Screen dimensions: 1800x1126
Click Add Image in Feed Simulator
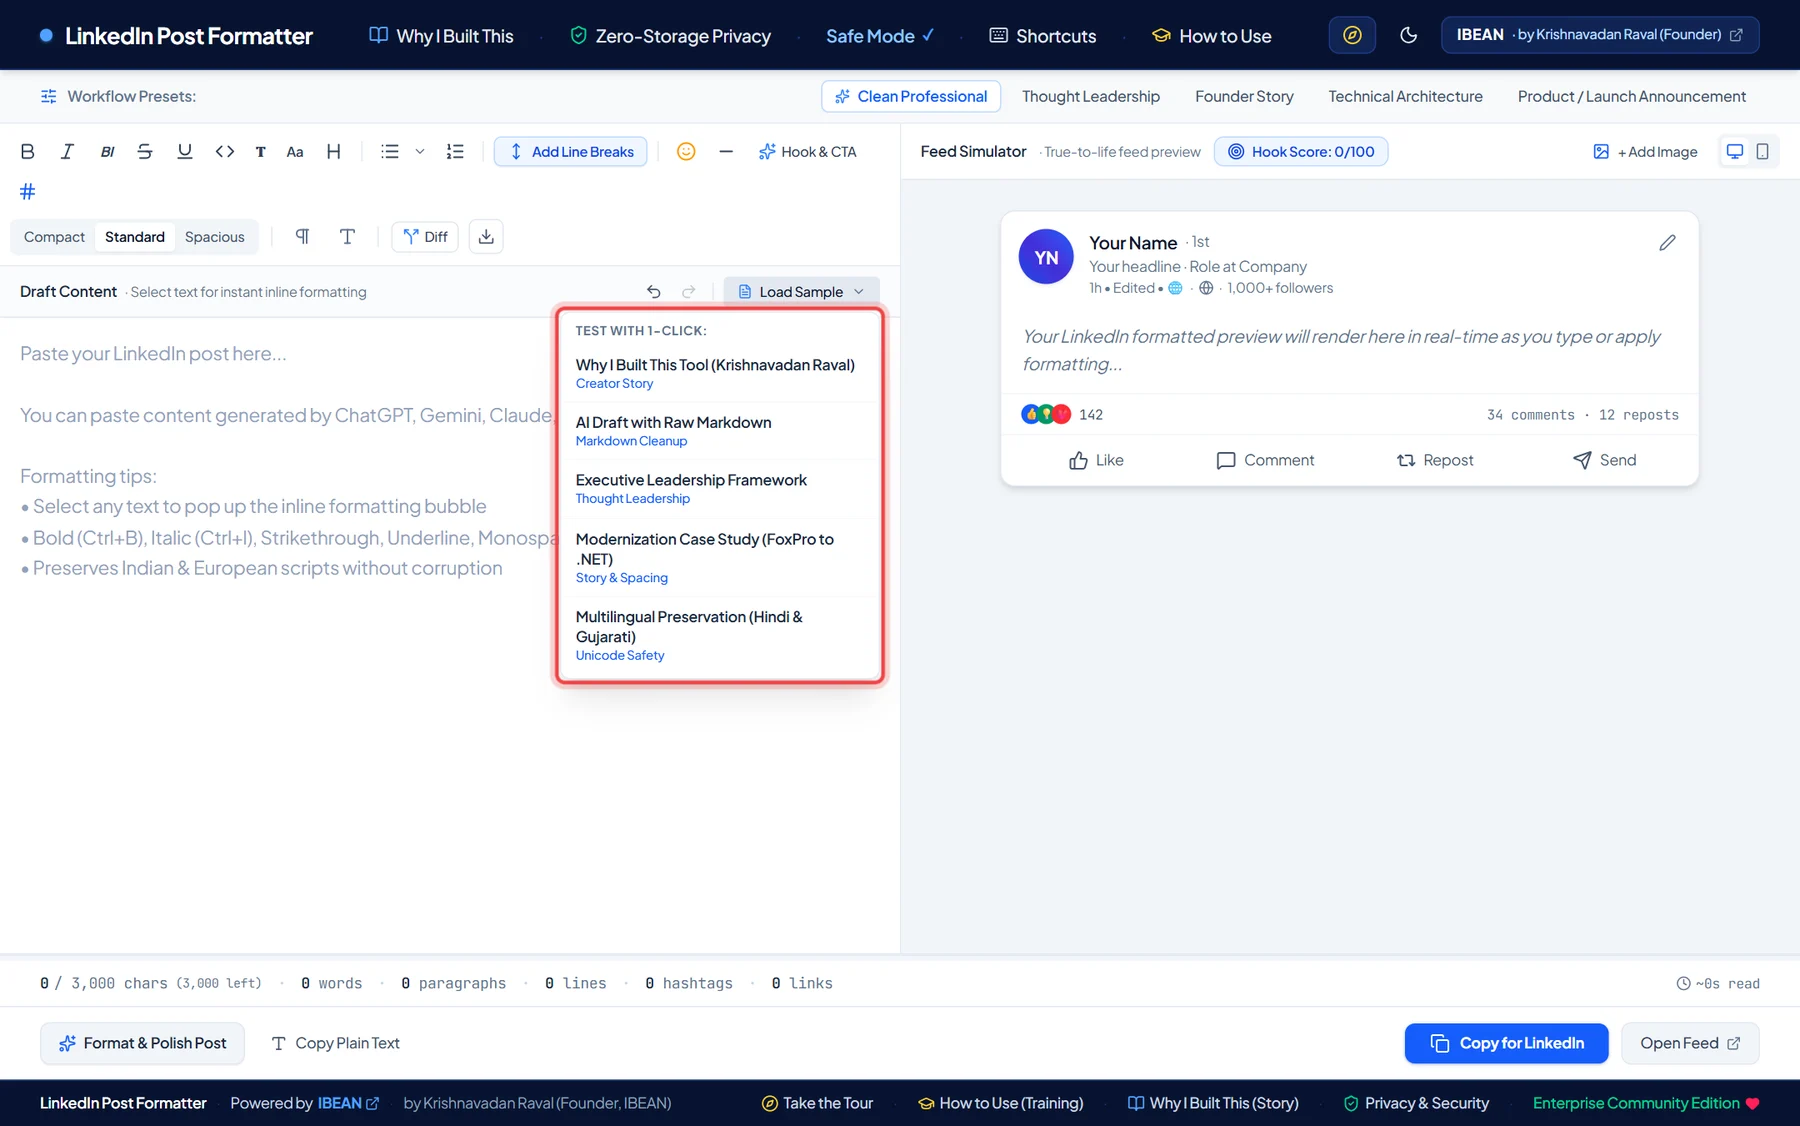pos(1645,152)
